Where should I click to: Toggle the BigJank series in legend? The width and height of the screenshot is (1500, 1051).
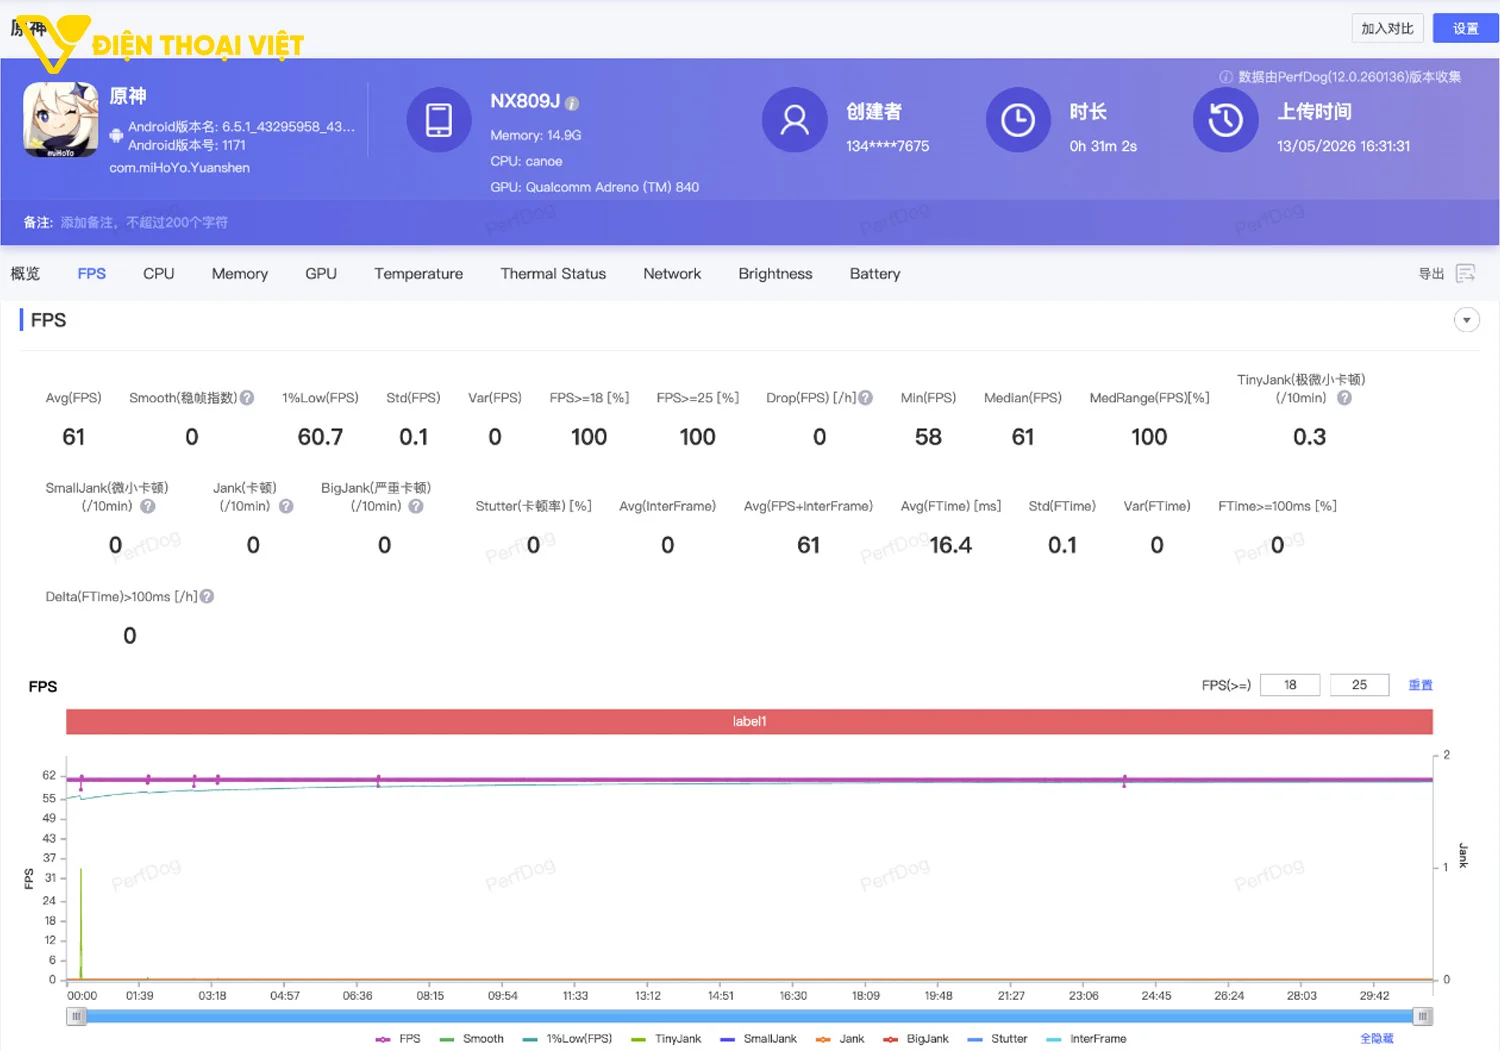(x=916, y=1039)
